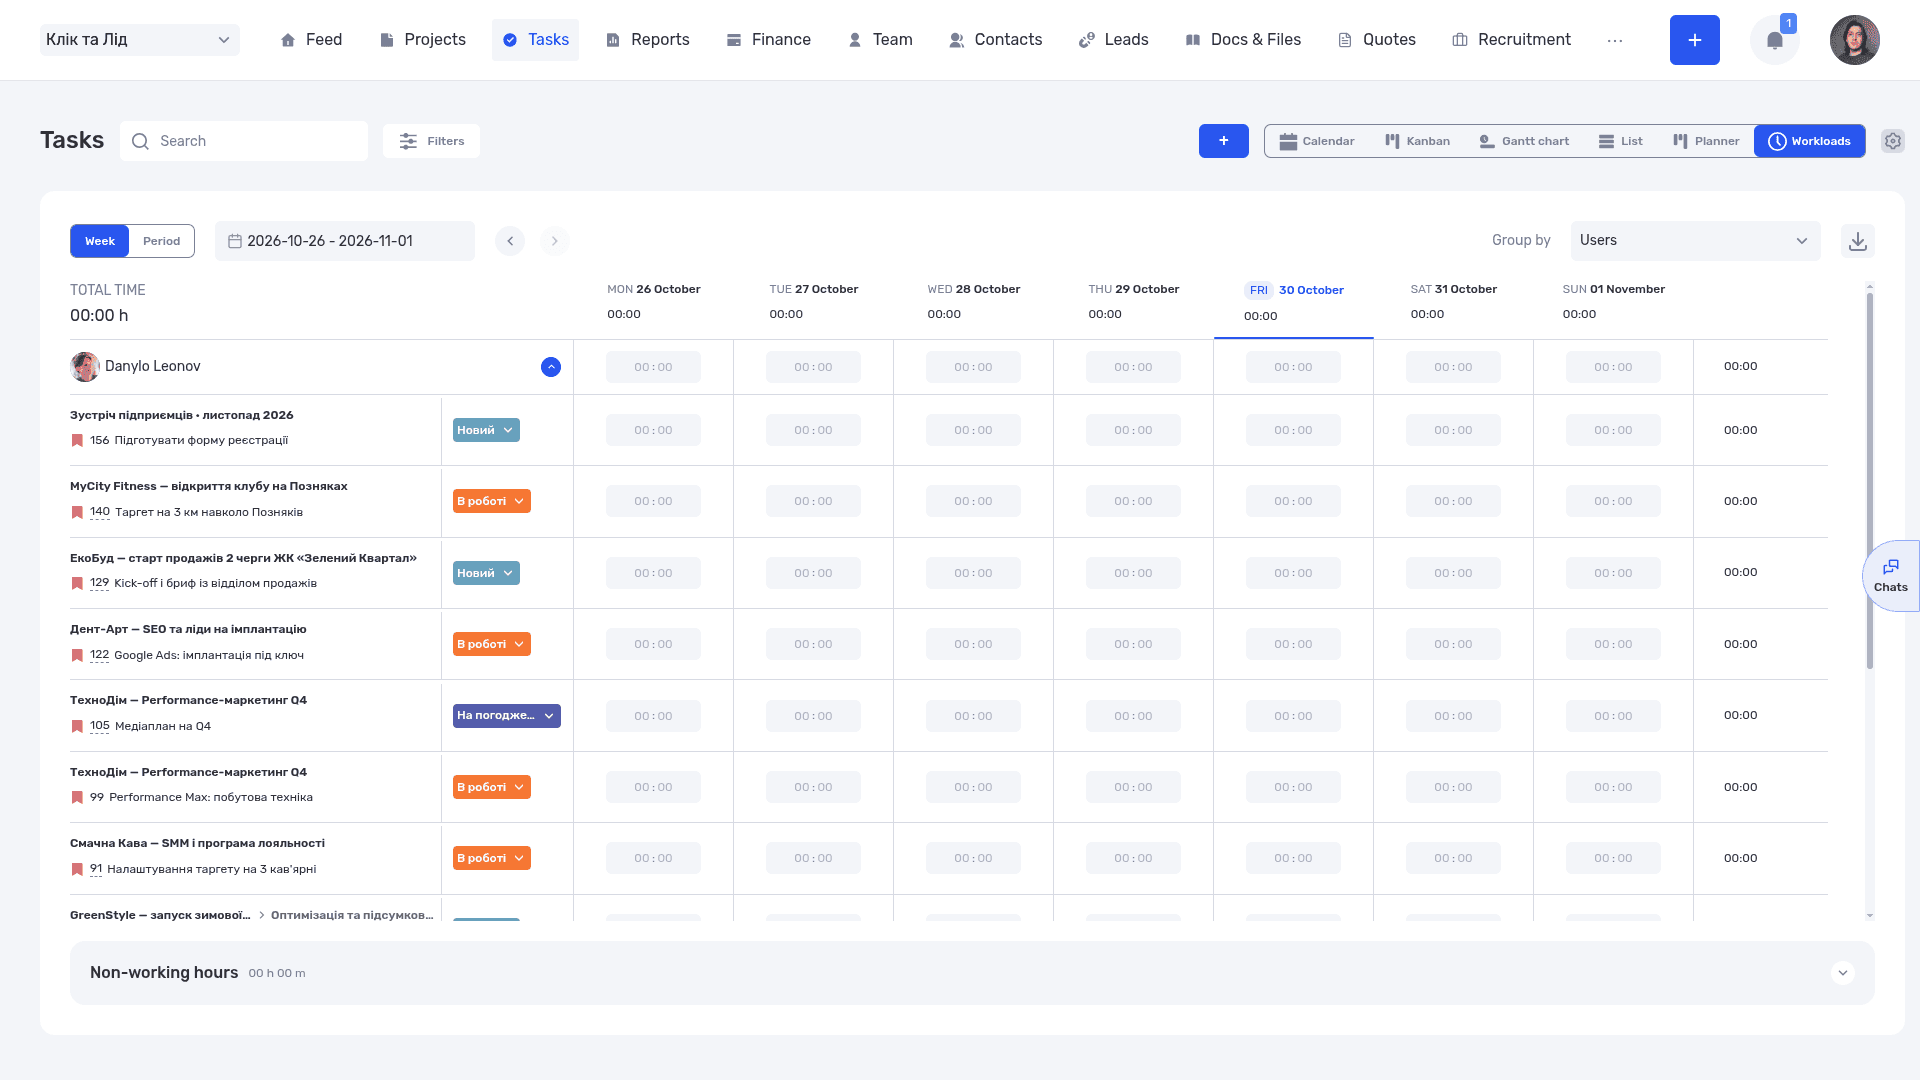
Task: Go to next week arrow
Action: coord(554,241)
